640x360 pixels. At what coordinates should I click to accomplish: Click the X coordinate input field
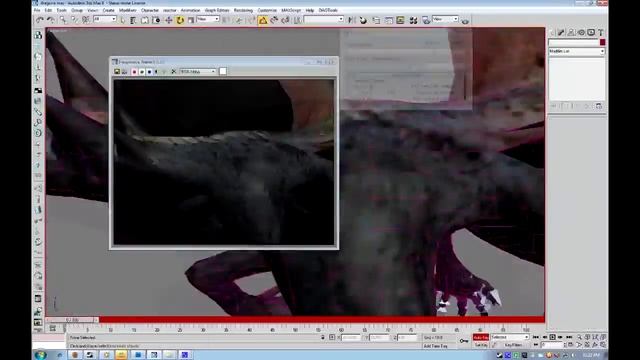click(x=351, y=338)
